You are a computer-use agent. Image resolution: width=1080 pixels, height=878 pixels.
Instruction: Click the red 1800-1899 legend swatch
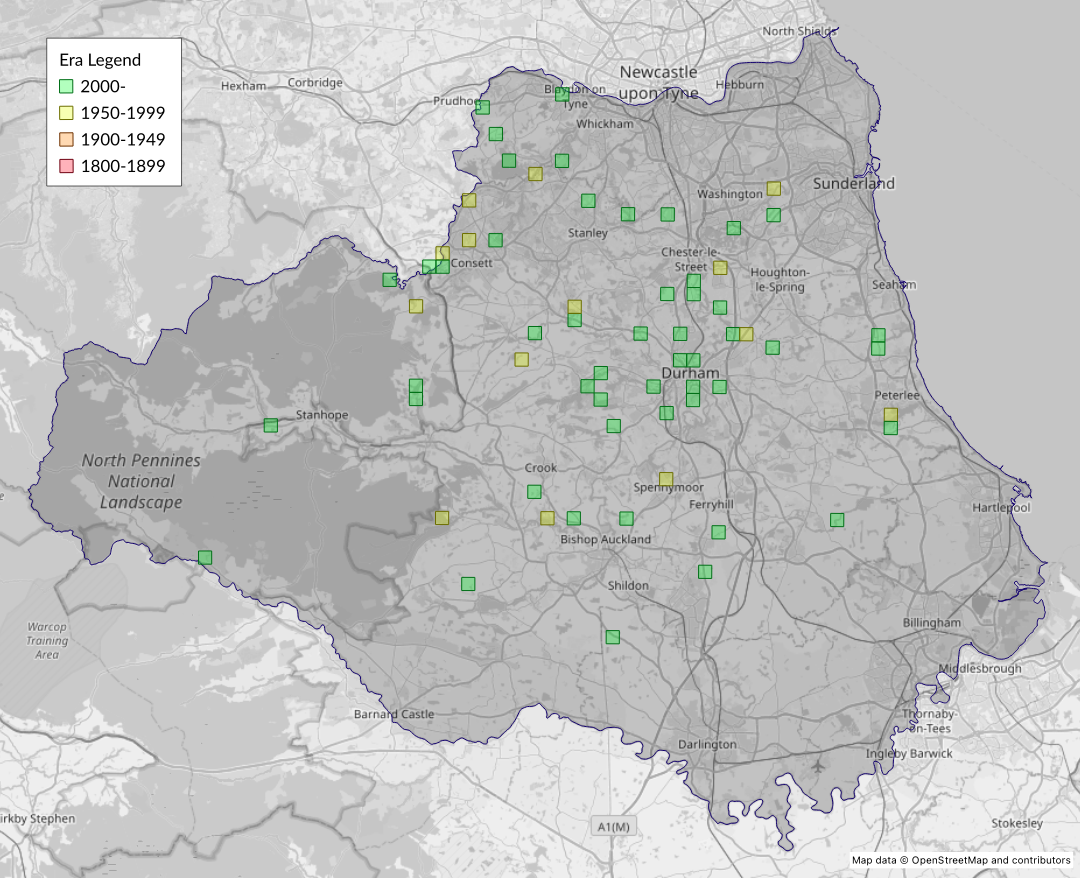click(67, 167)
